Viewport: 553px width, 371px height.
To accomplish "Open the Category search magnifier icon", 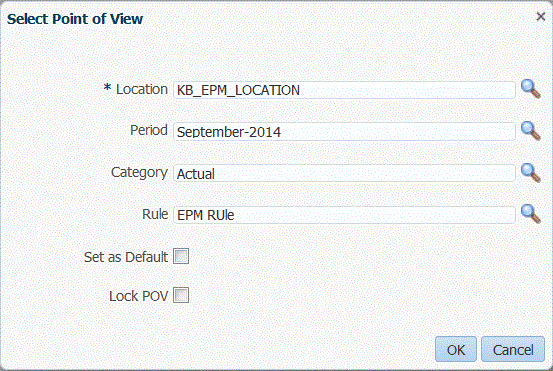I will [x=530, y=172].
